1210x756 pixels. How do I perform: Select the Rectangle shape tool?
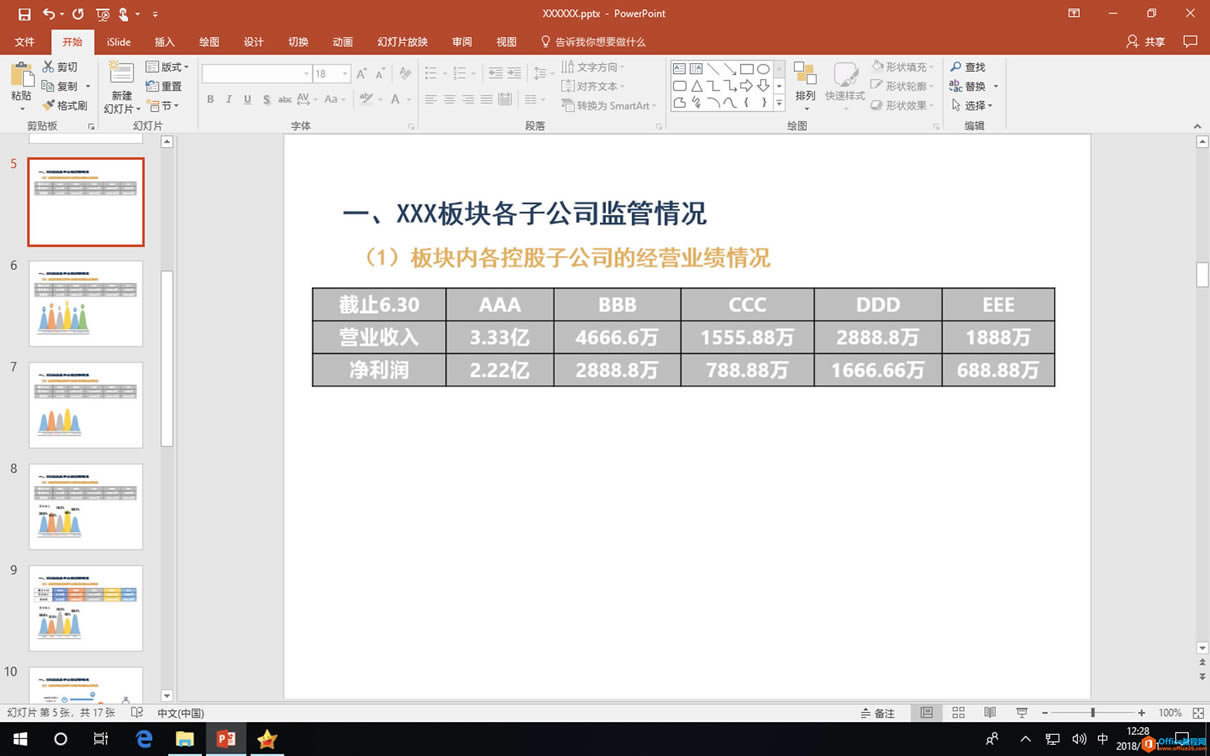pyautogui.click(x=746, y=69)
